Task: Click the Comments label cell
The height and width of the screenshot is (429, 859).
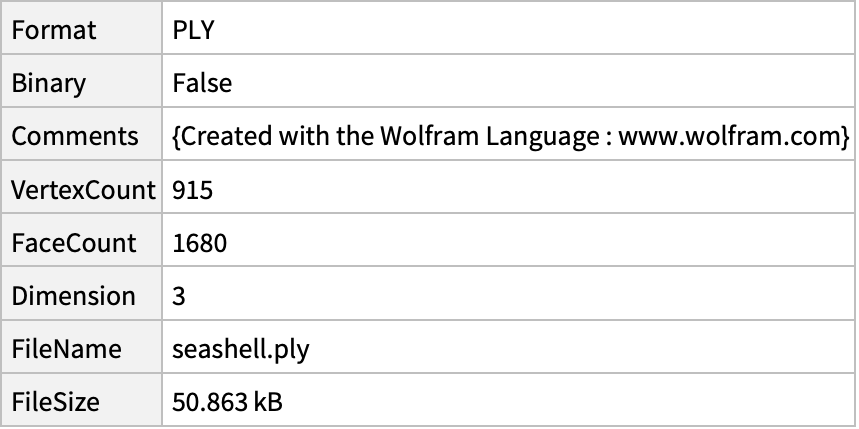Action: pyautogui.click(x=82, y=134)
